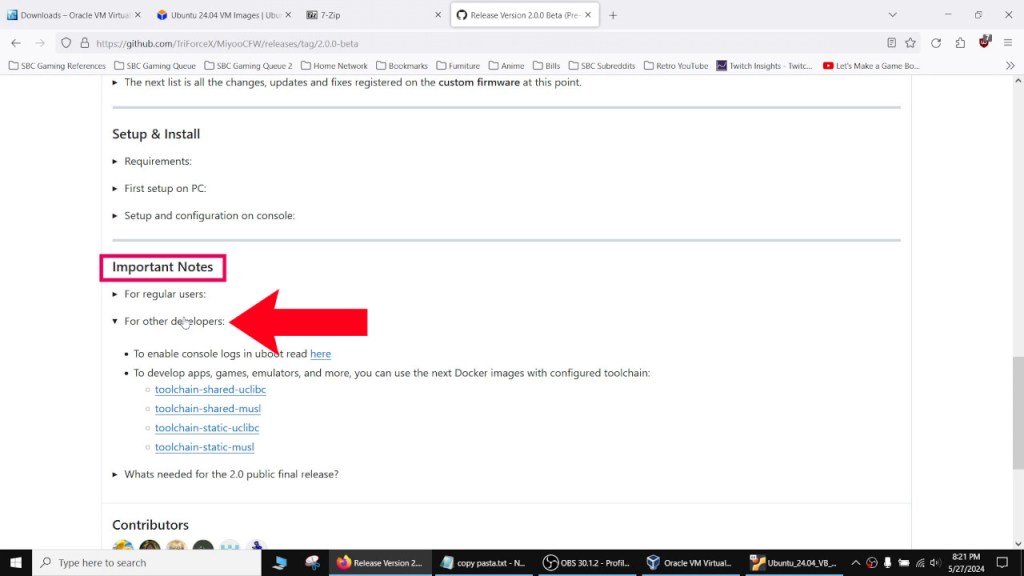Open OBS 30.1.2 from the taskbar
1024x576 pixels.
click(586, 562)
